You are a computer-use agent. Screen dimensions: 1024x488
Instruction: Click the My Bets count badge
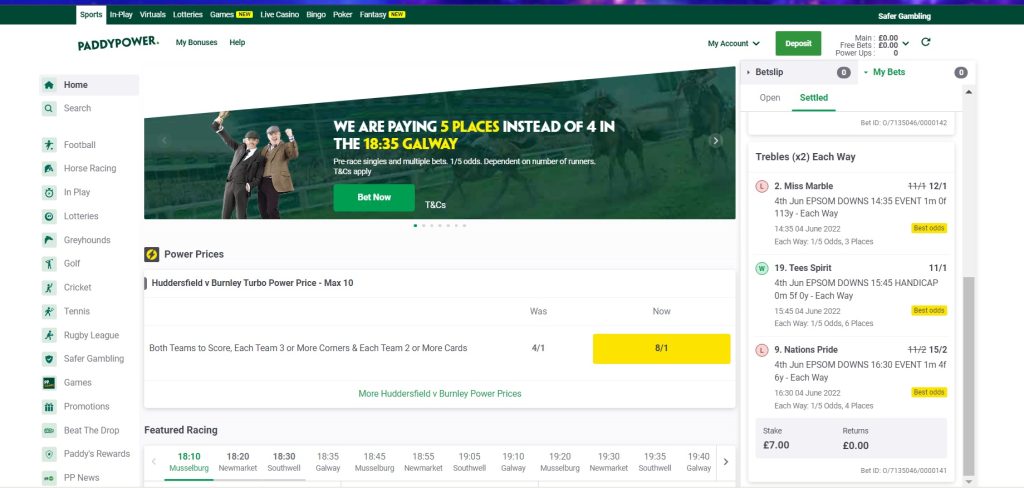pyautogui.click(x=961, y=73)
